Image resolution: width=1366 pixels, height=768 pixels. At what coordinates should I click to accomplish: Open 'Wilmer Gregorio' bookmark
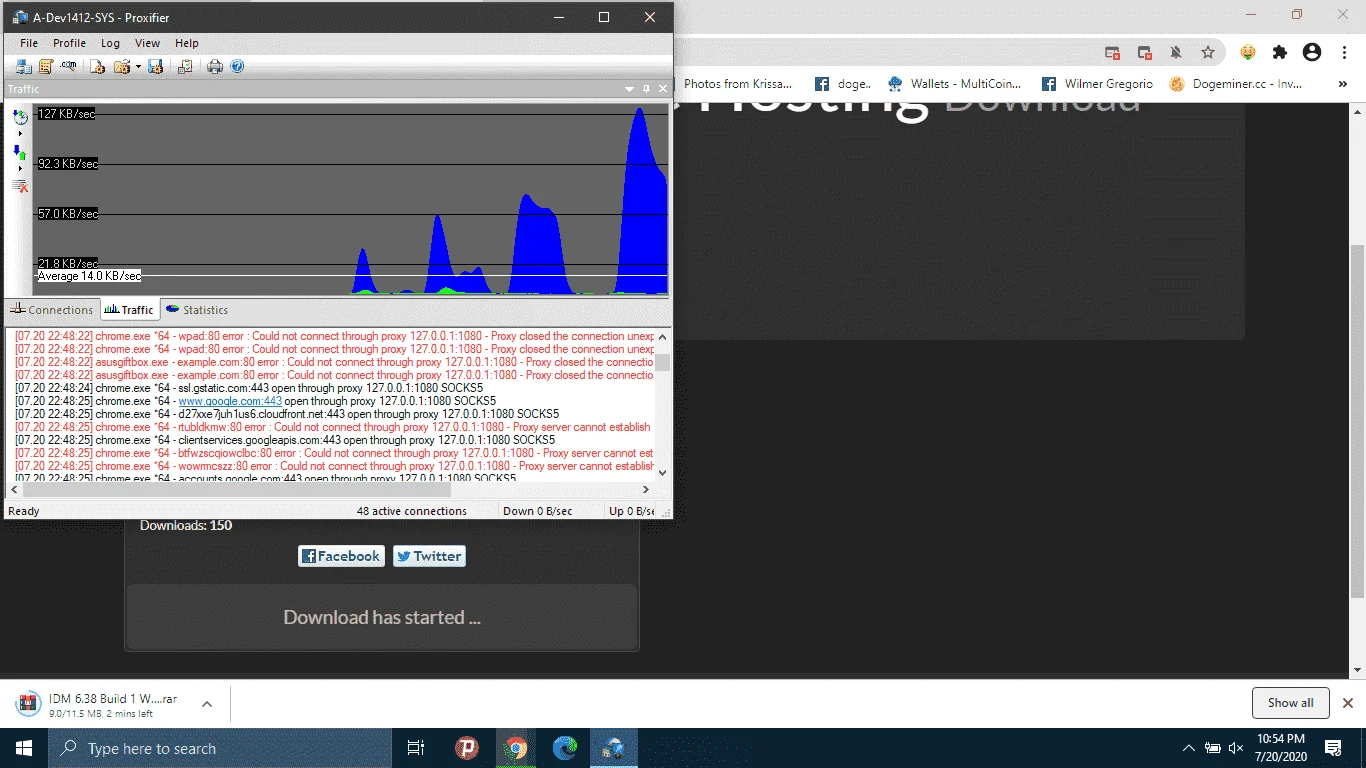click(x=1097, y=84)
